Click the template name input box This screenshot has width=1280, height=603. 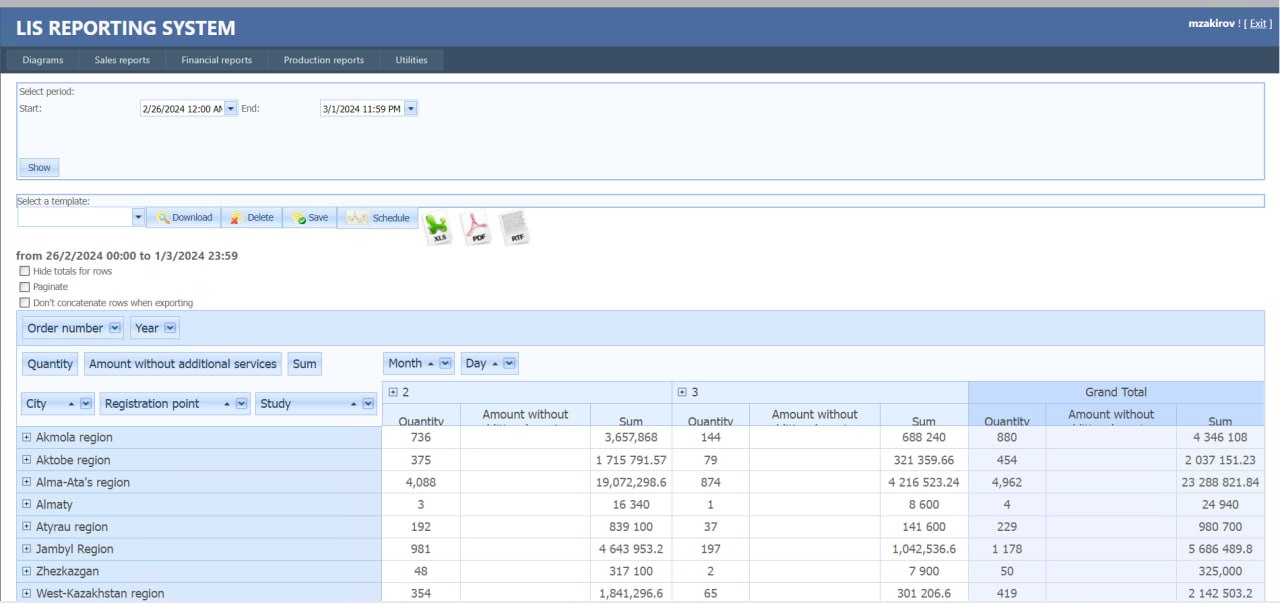point(74,217)
